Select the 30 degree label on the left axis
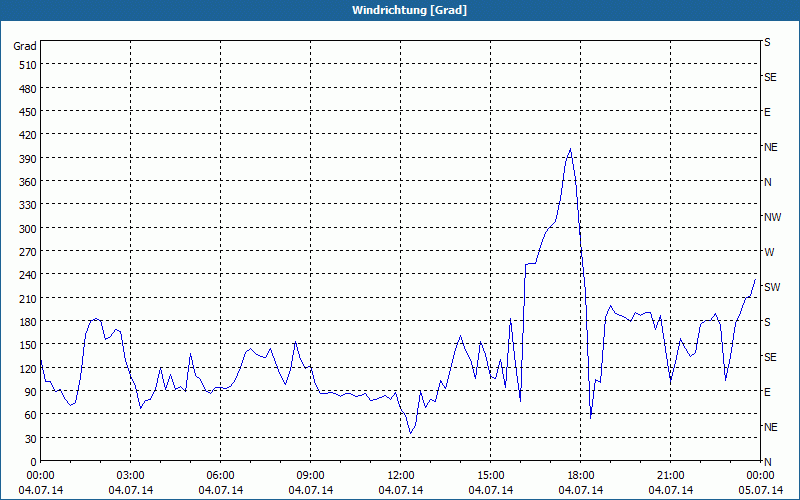The image size is (800, 500). pyautogui.click(x=31, y=439)
